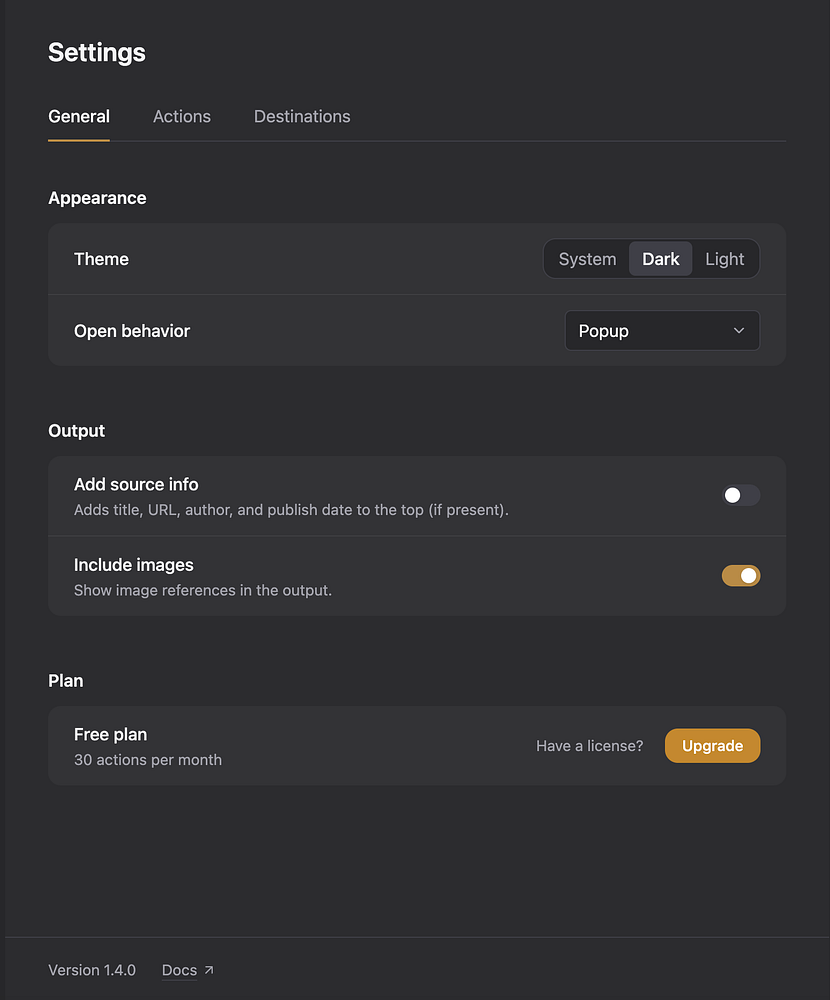830x1000 pixels.
Task: Select the Dark theme option
Action: pyautogui.click(x=660, y=259)
